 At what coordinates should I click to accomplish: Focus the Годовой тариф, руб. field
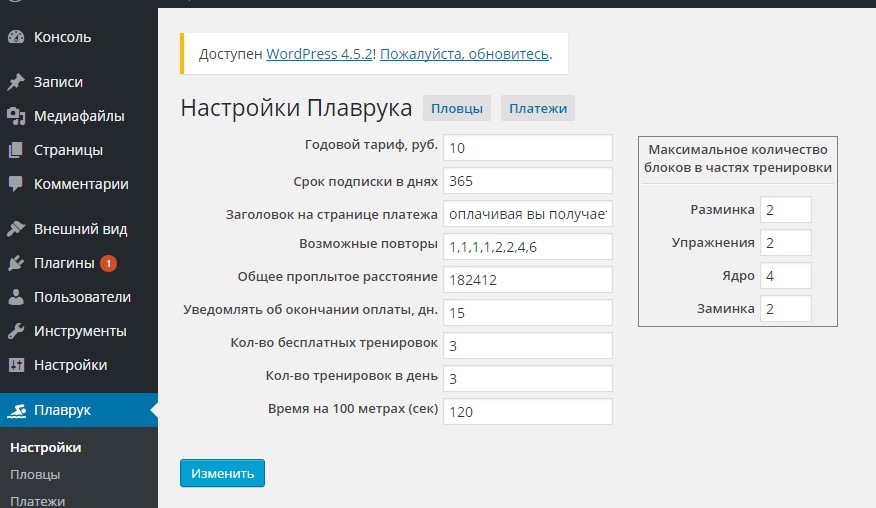point(528,148)
